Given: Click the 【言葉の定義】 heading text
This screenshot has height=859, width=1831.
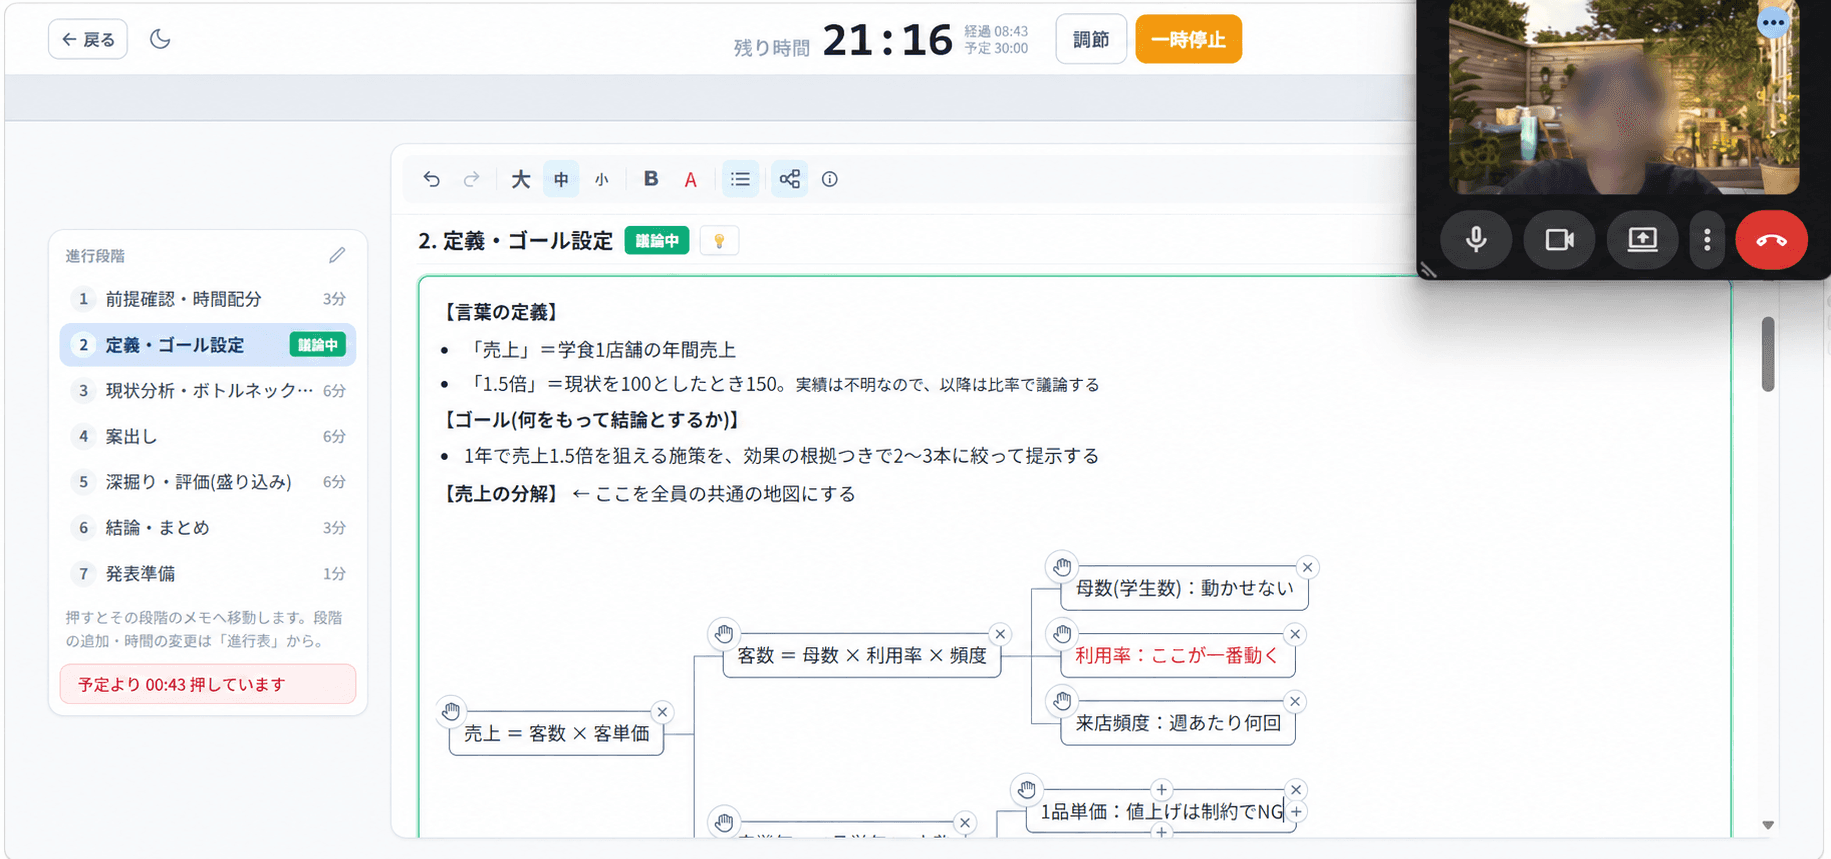Looking at the screenshot, I should point(500,312).
